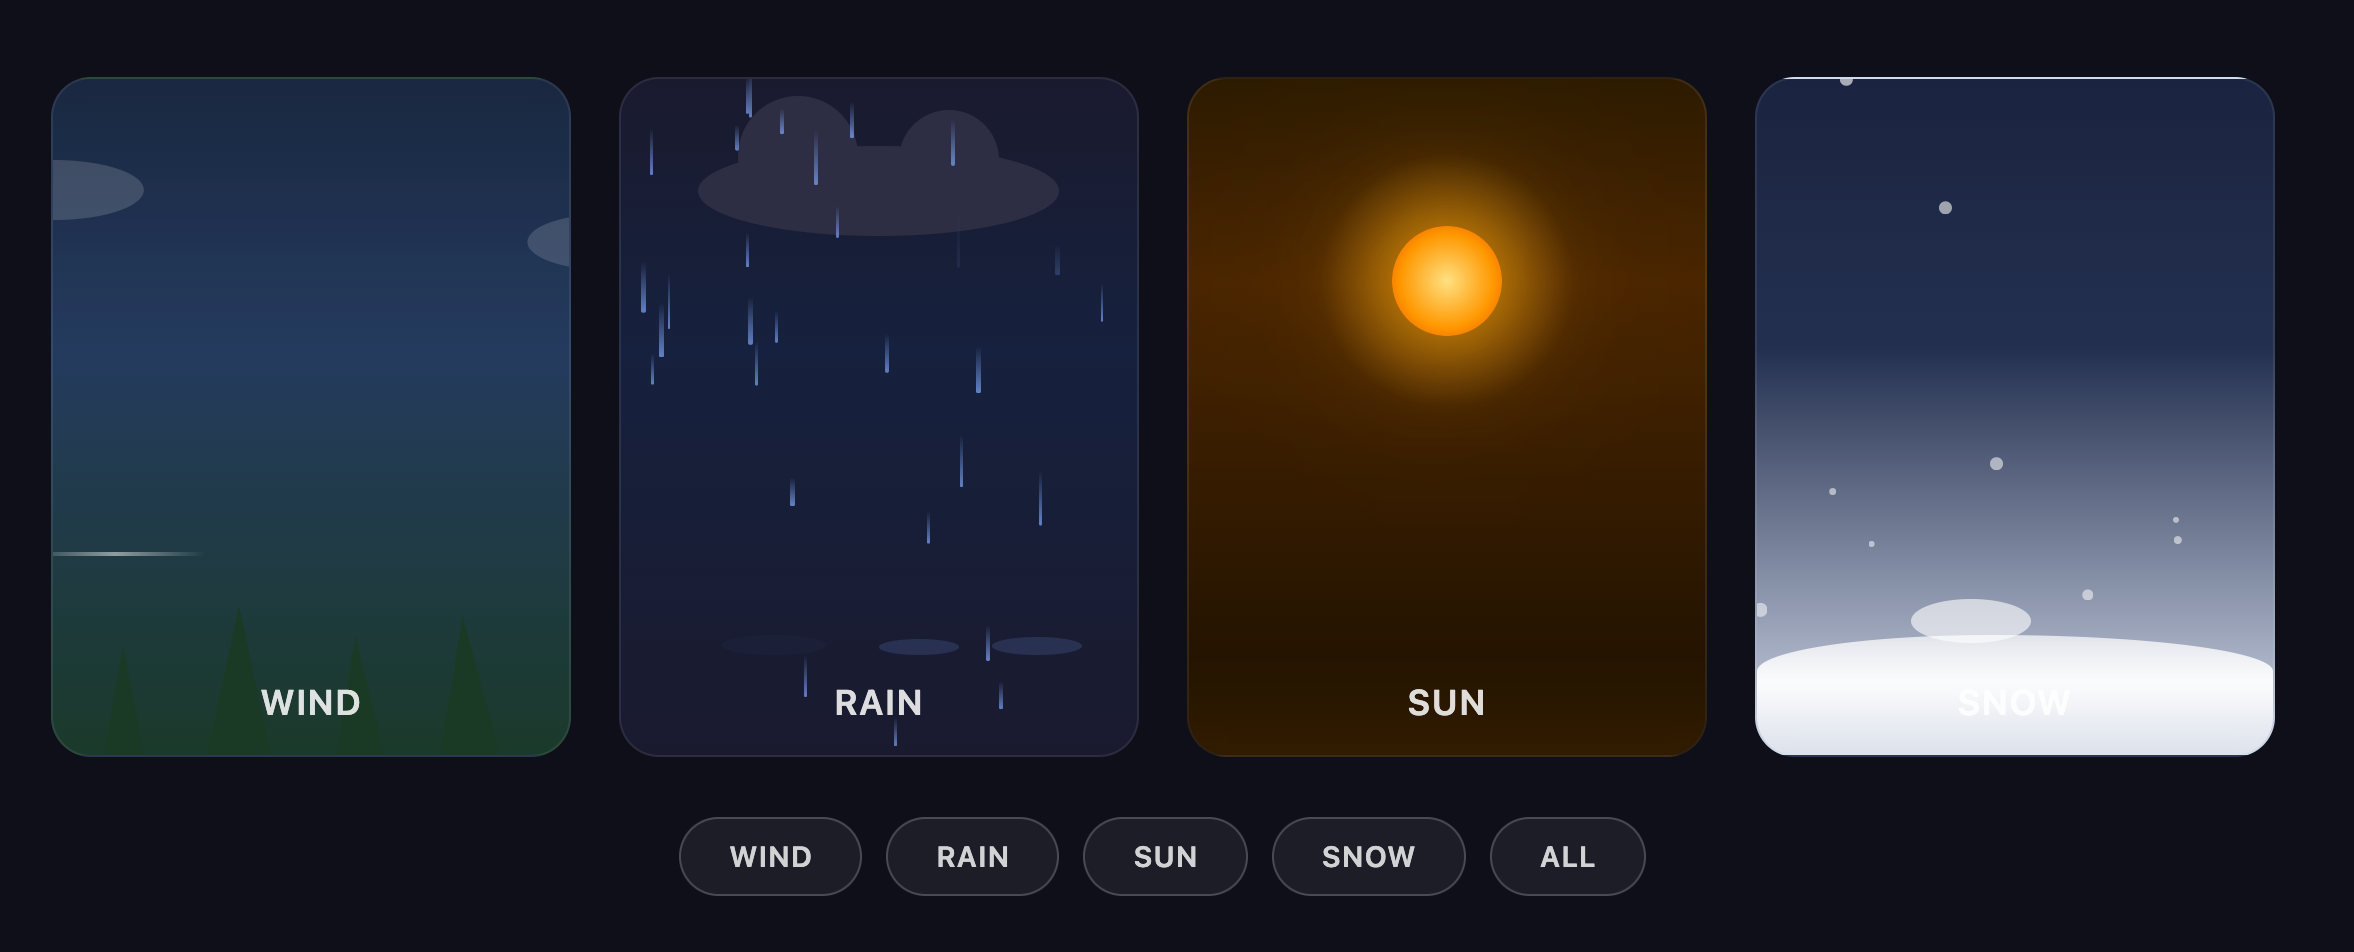Image resolution: width=2354 pixels, height=952 pixels.
Task: Click the RAIN label on the card
Action: (879, 703)
